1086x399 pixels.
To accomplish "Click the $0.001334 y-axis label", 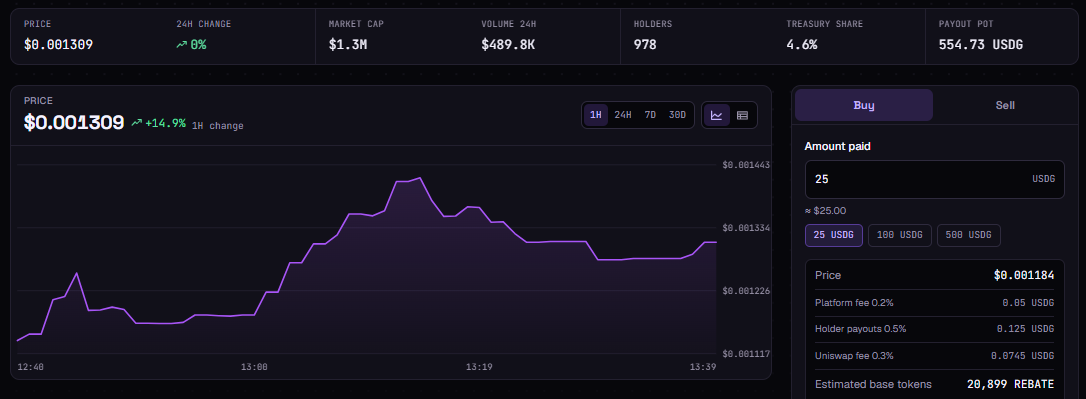I will point(746,228).
